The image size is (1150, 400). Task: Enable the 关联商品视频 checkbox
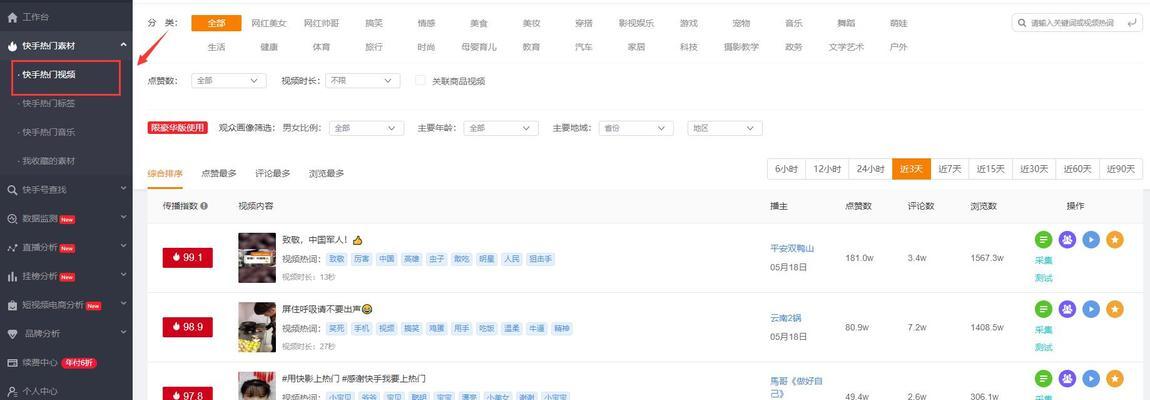(420, 81)
